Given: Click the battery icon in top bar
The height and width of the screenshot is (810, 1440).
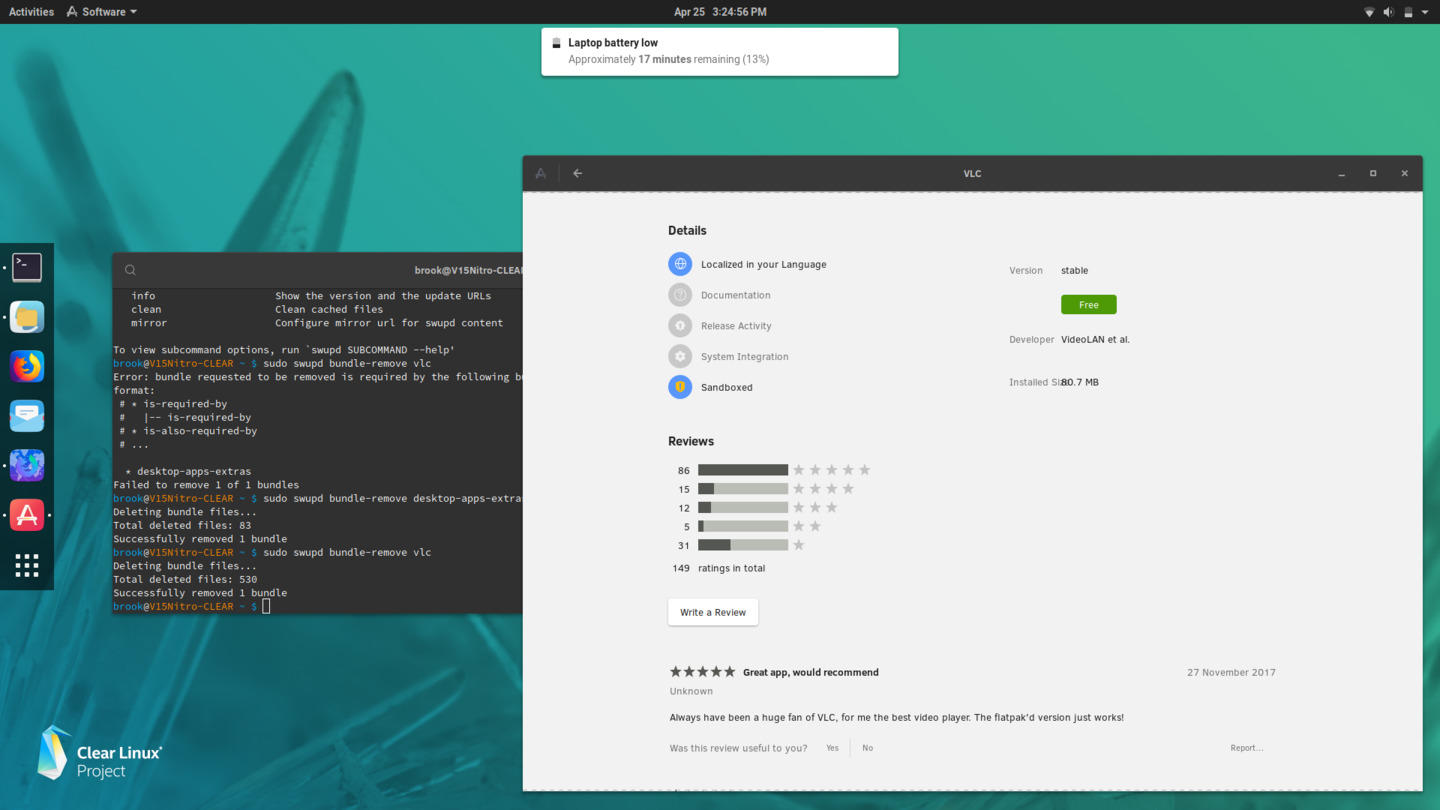Looking at the screenshot, I should click(1408, 12).
